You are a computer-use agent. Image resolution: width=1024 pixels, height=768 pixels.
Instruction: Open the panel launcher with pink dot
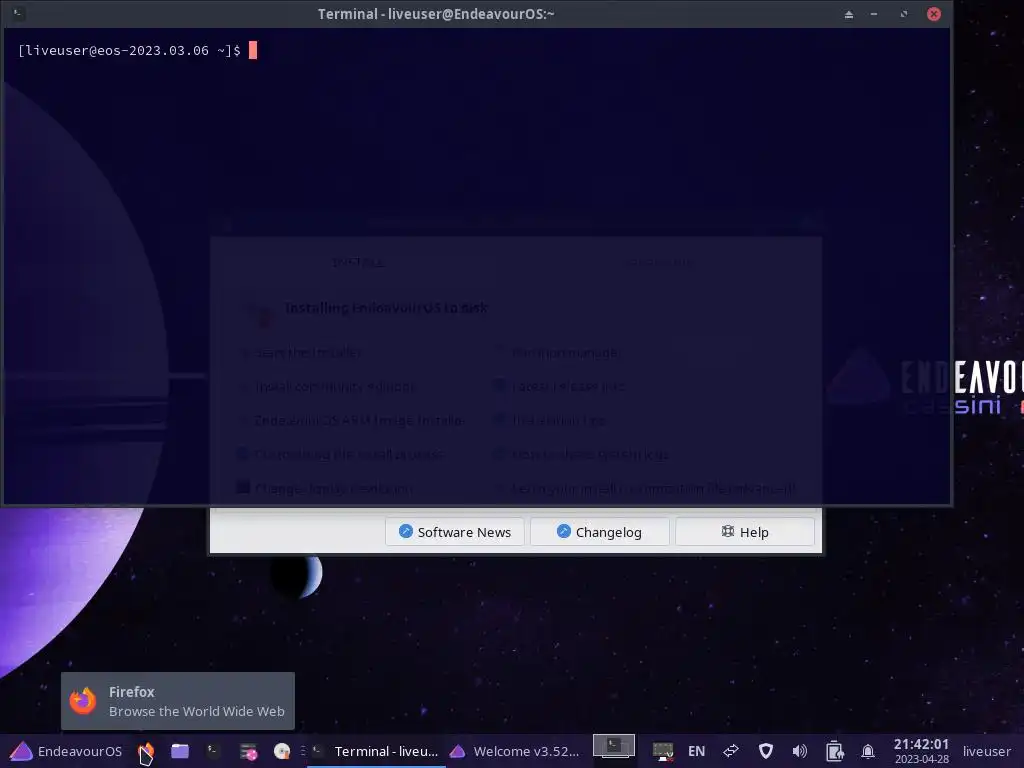(x=248, y=751)
